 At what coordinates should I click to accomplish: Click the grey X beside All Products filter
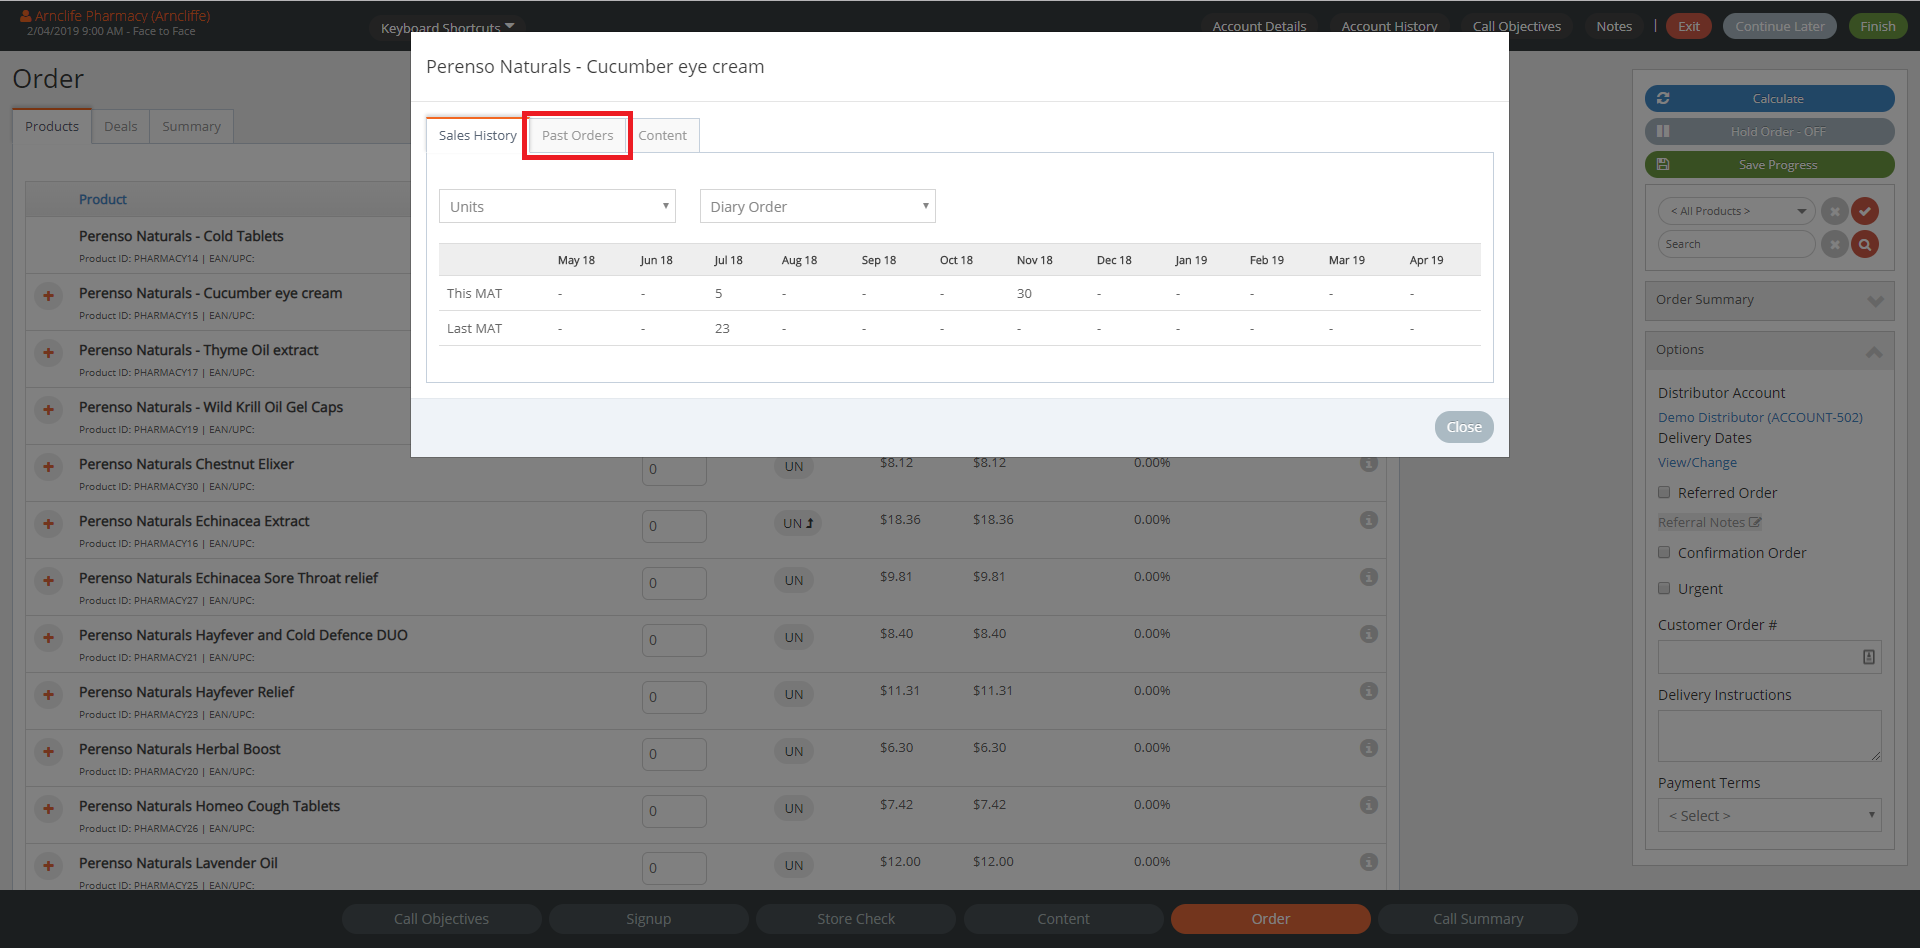tap(1834, 211)
